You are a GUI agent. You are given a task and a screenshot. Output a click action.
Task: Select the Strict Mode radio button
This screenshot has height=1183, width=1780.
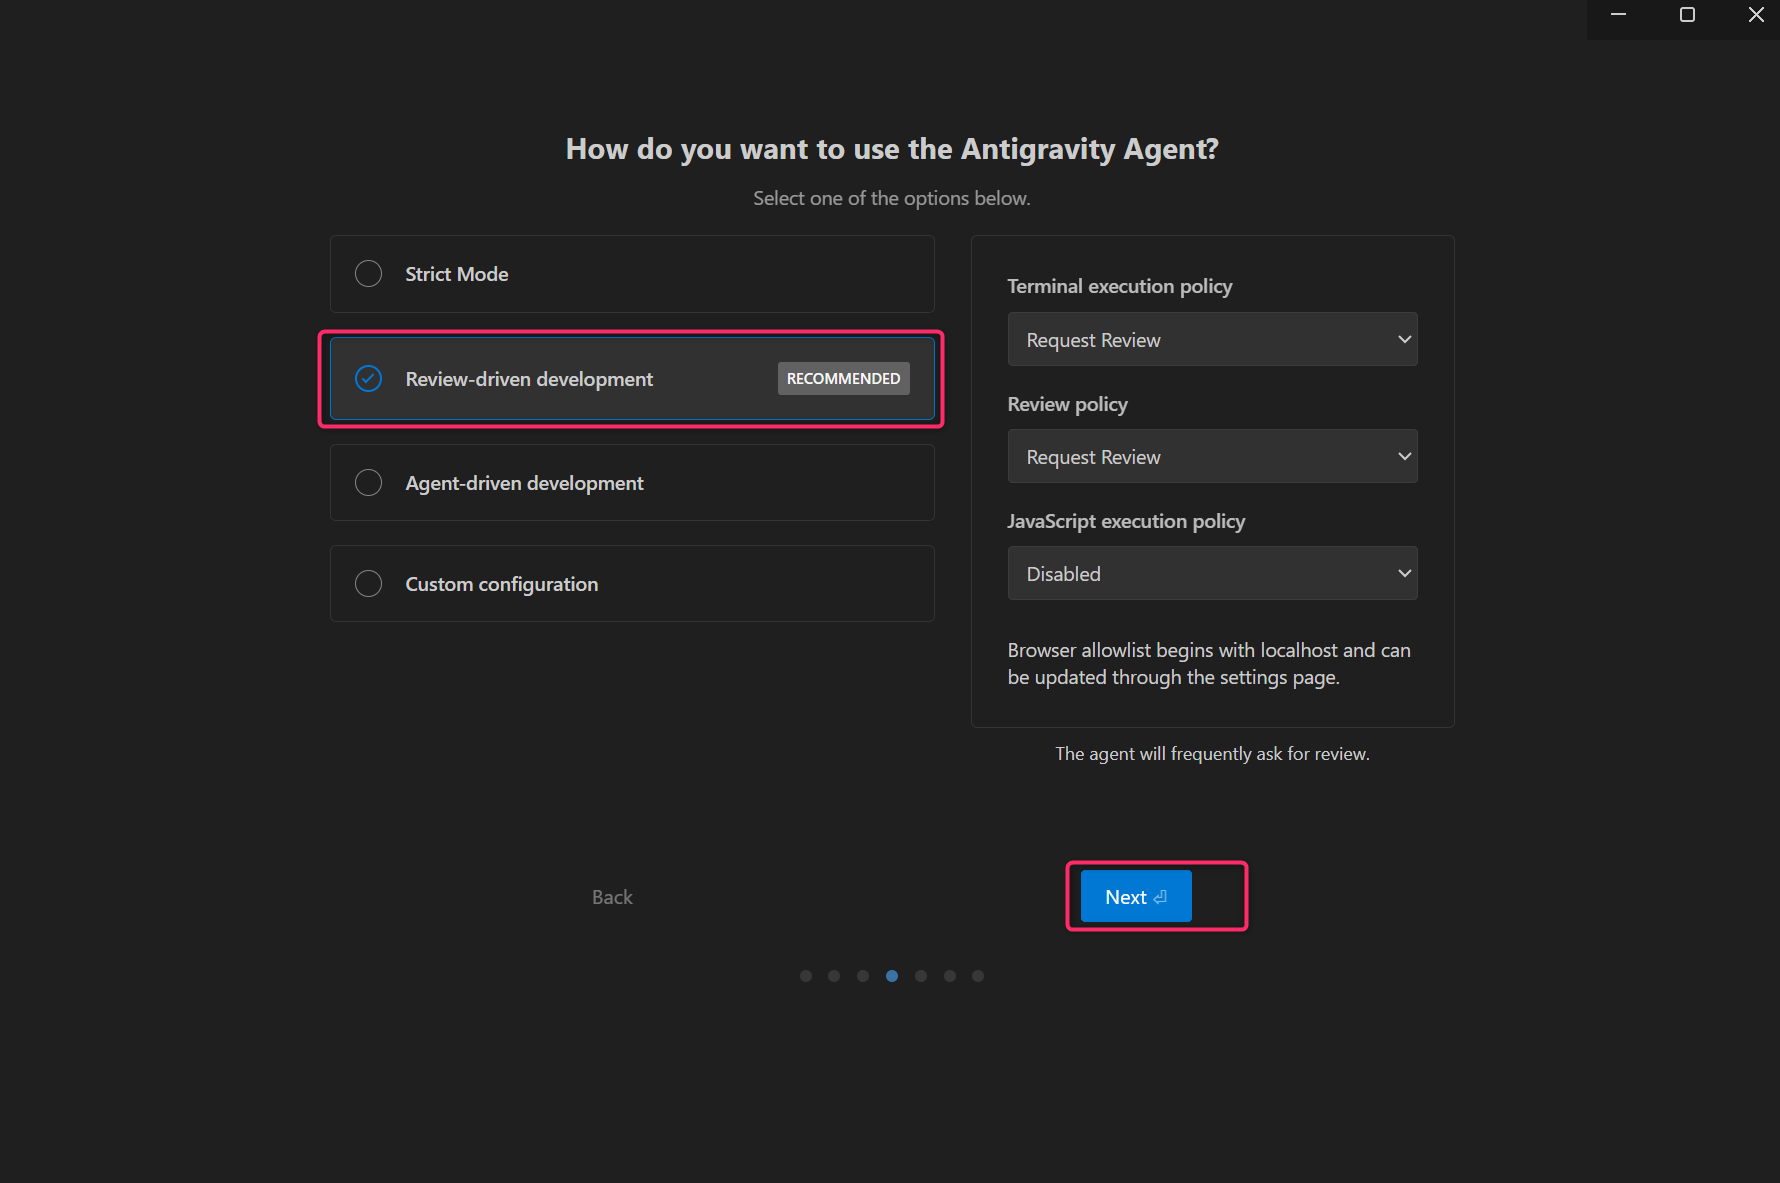click(x=369, y=274)
